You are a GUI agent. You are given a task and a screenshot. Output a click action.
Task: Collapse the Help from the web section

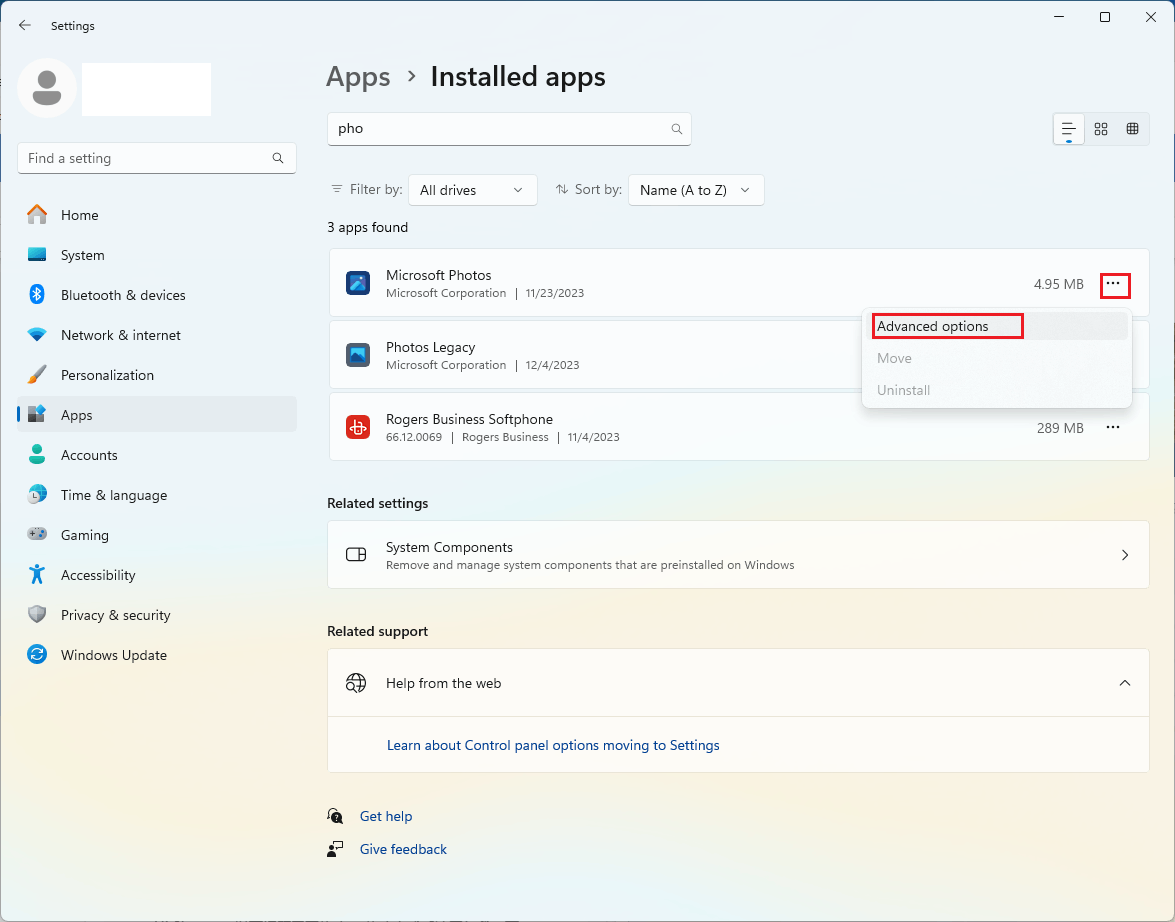tap(1124, 683)
